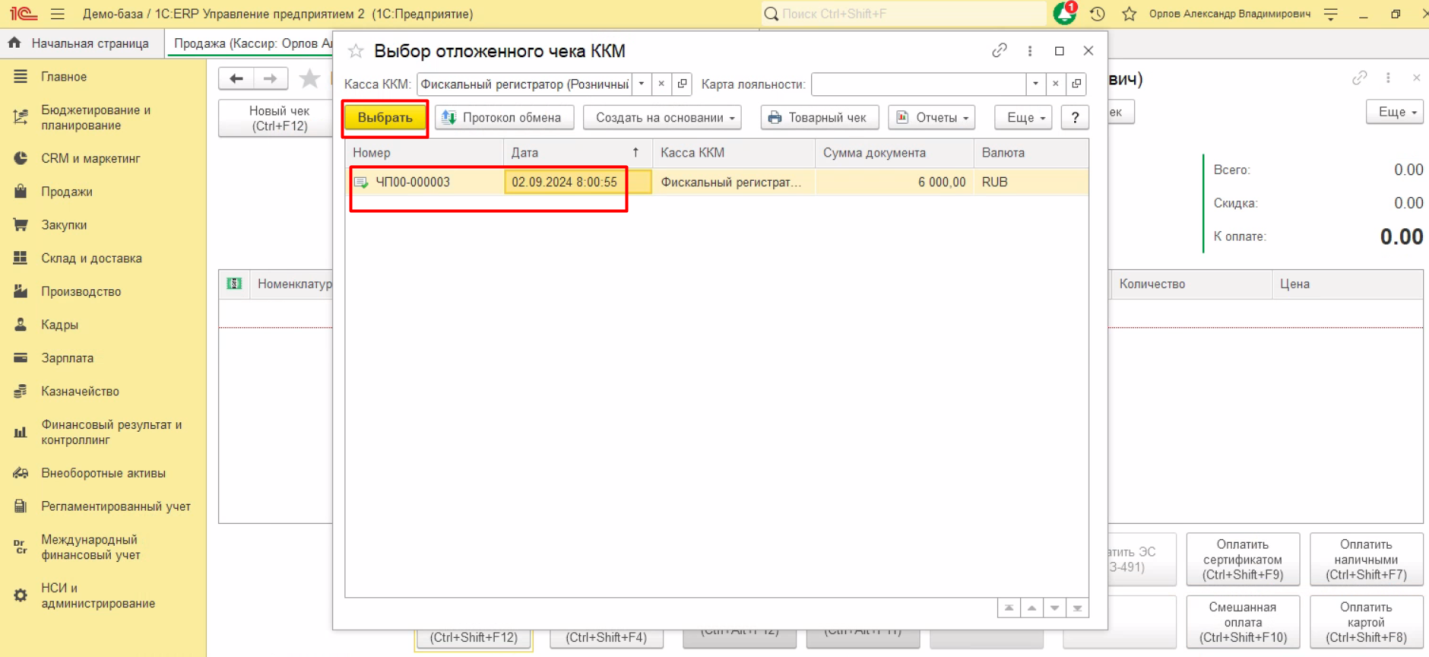
Task: Open the Карта лояльности record form icon
Action: point(1076,84)
